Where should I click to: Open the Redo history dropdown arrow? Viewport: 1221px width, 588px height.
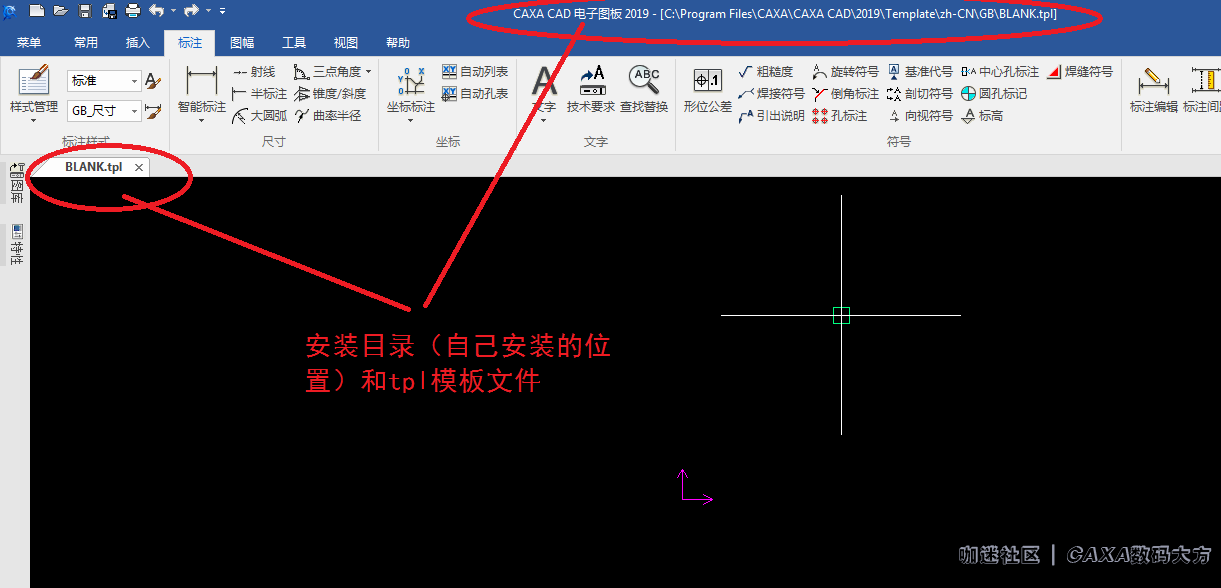(x=208, y=11)
